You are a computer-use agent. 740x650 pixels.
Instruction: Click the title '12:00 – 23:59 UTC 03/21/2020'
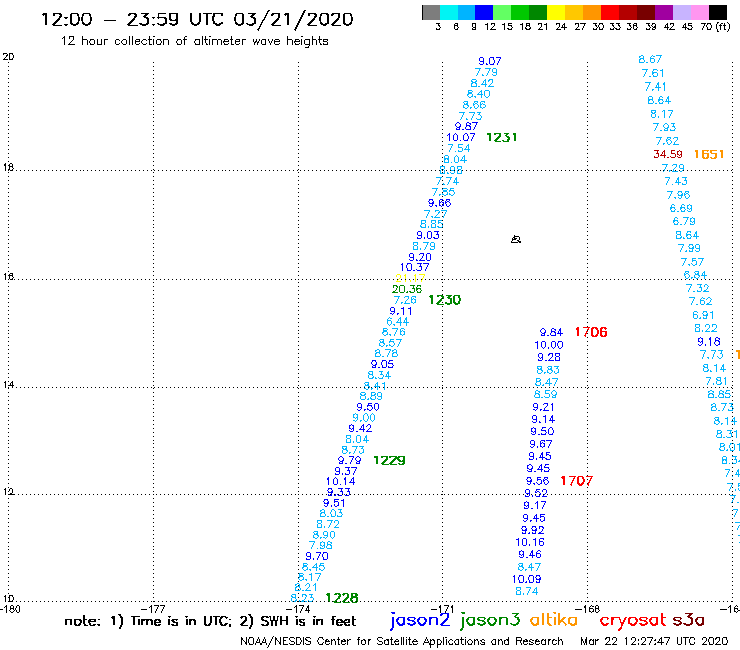197,19
